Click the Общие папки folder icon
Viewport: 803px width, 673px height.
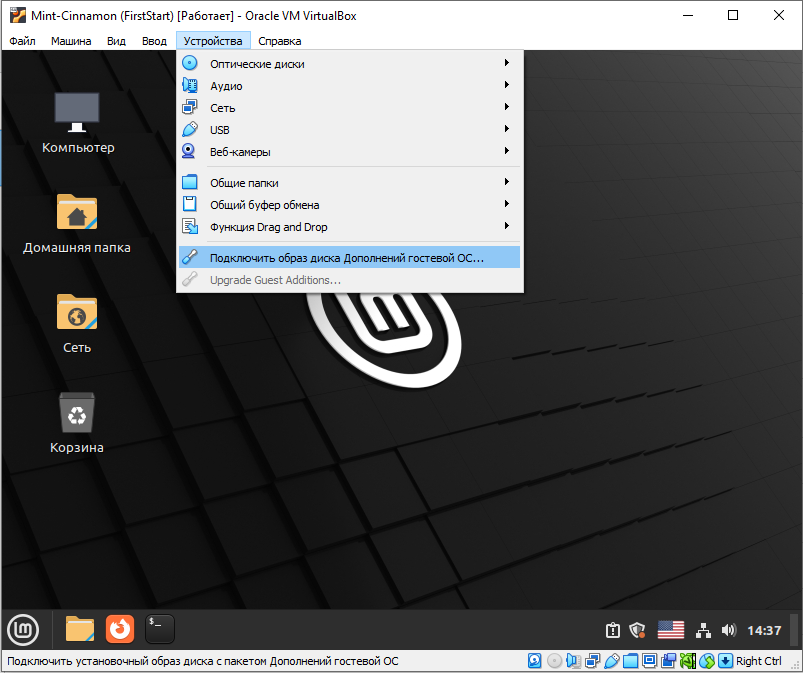pos(189,182)
